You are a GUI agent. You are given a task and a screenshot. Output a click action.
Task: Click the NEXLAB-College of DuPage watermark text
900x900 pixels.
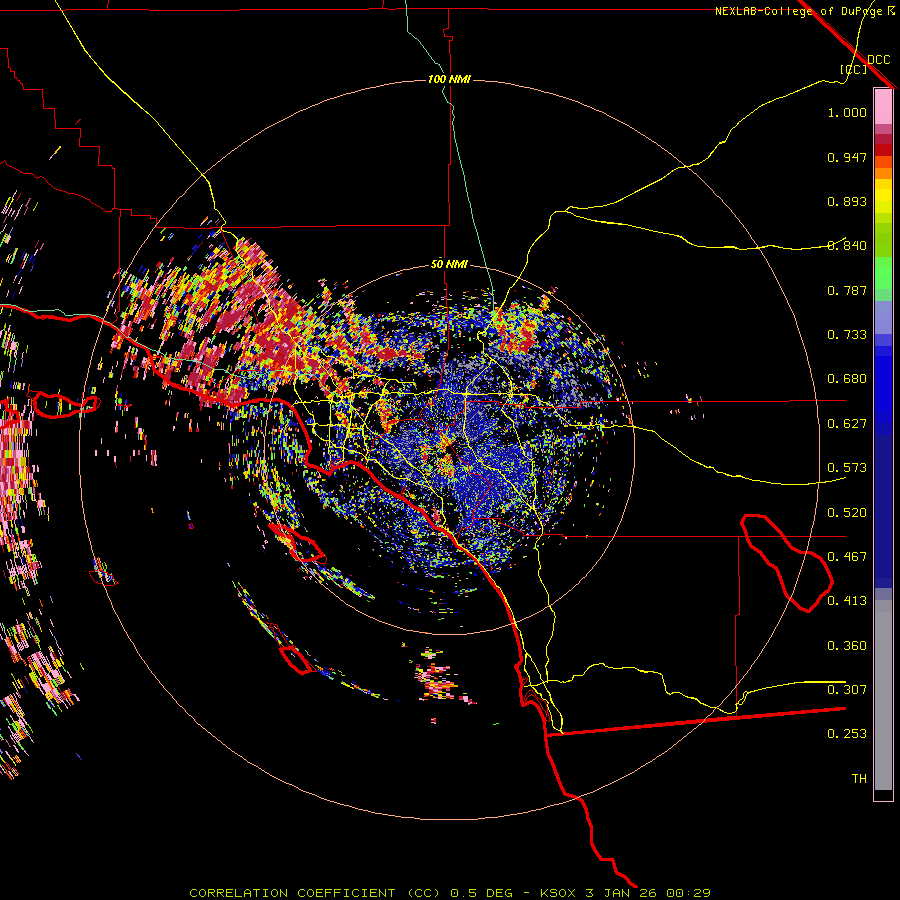point(804,11)
